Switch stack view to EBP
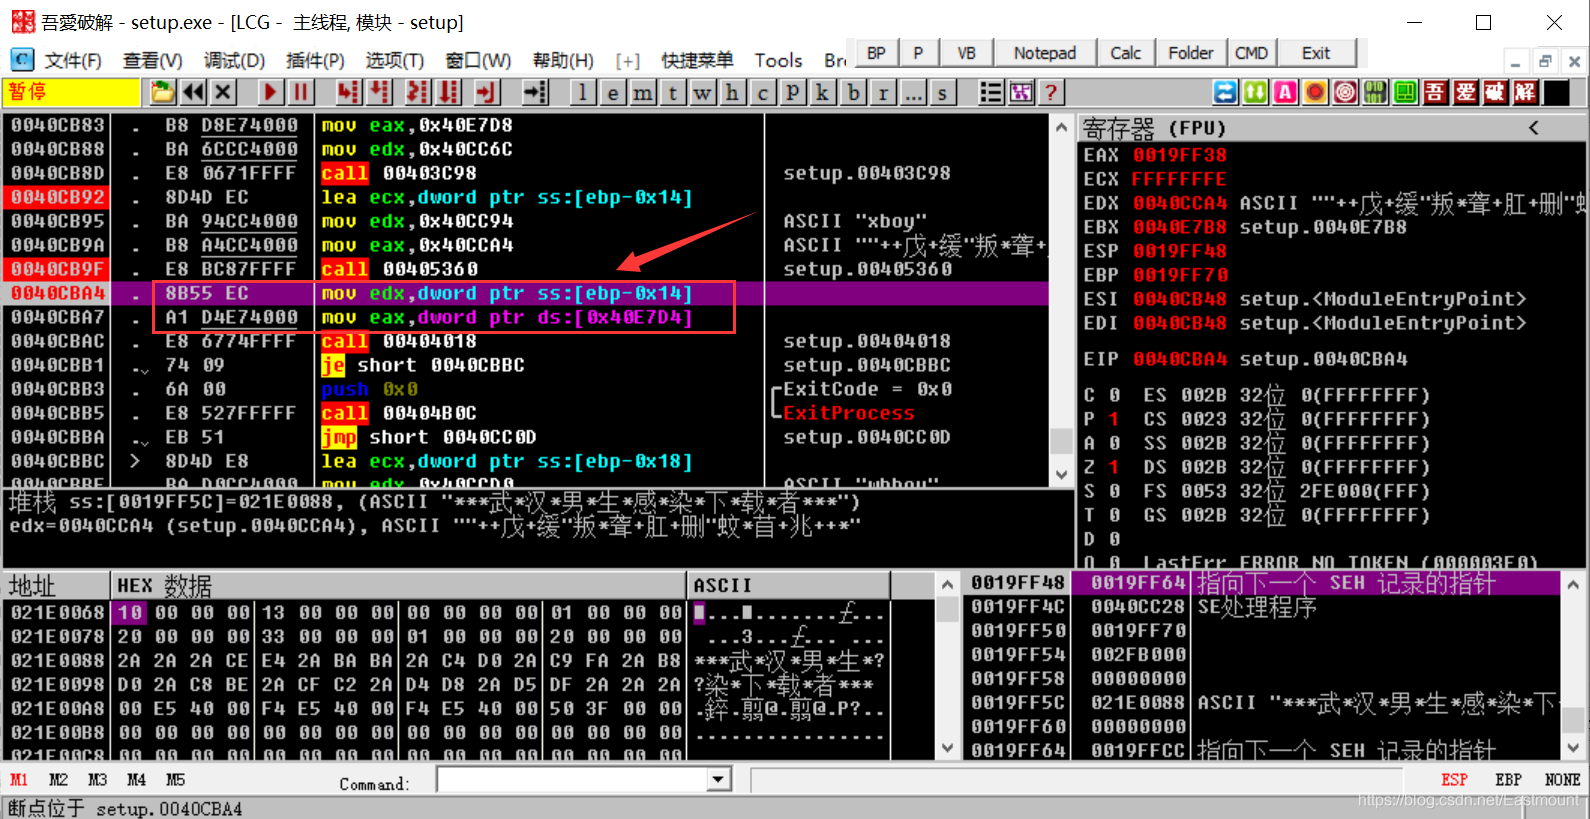The height and width of the screenshot is (819, 1590). coord(1508,780)
